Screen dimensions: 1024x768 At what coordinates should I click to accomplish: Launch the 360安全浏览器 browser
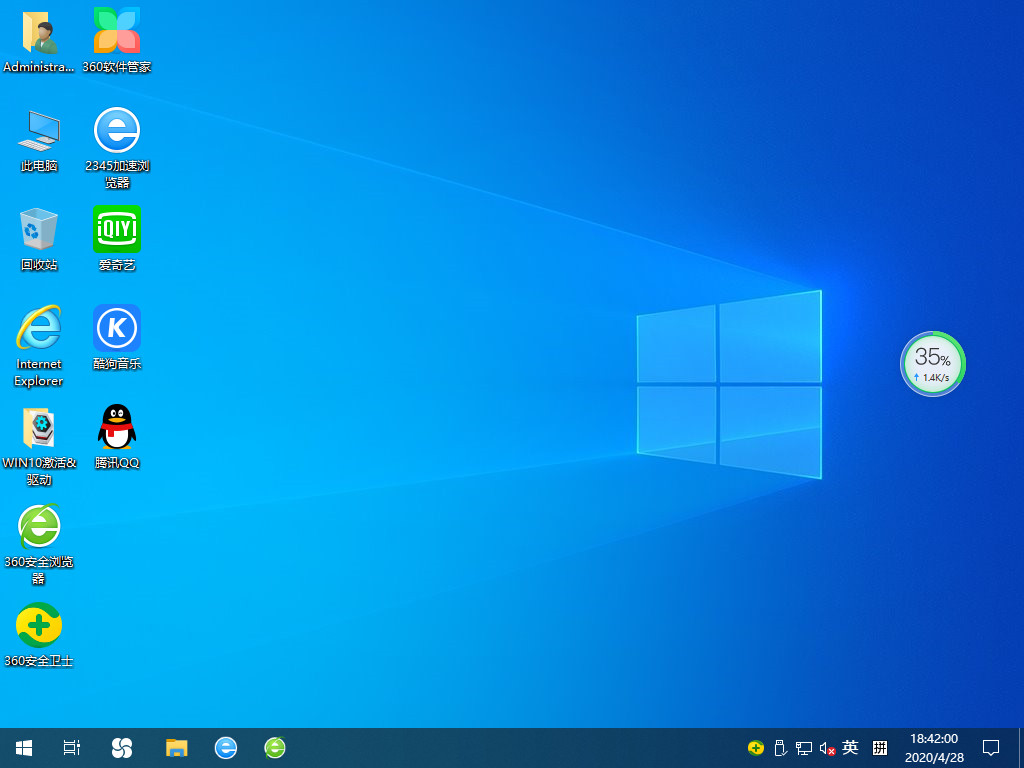coord(39,527)
